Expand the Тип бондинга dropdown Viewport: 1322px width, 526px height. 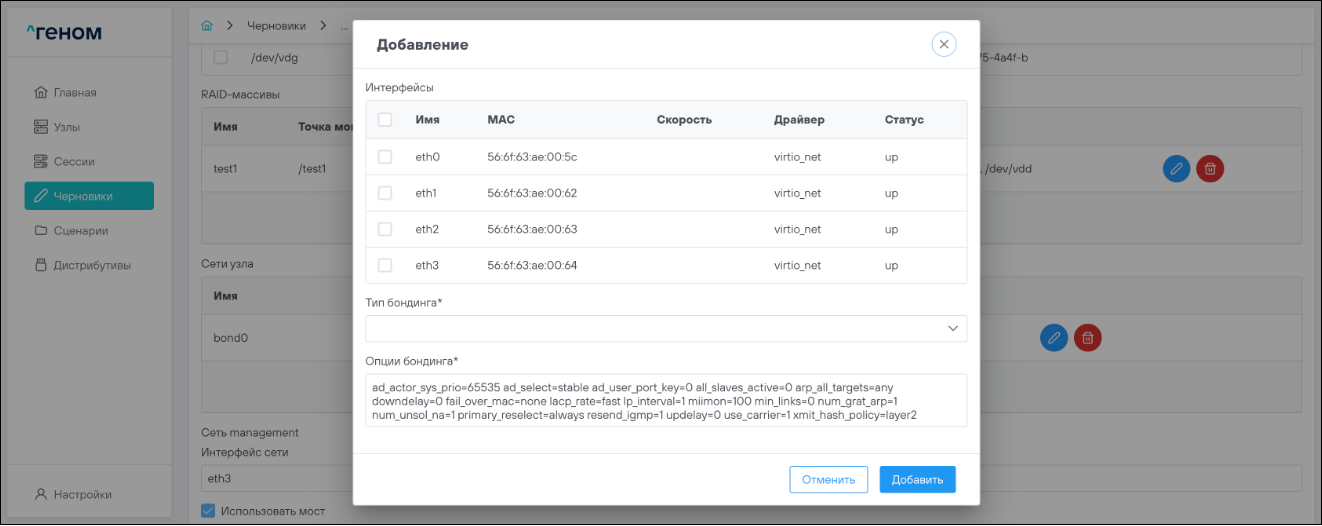[x=666, y=328]
